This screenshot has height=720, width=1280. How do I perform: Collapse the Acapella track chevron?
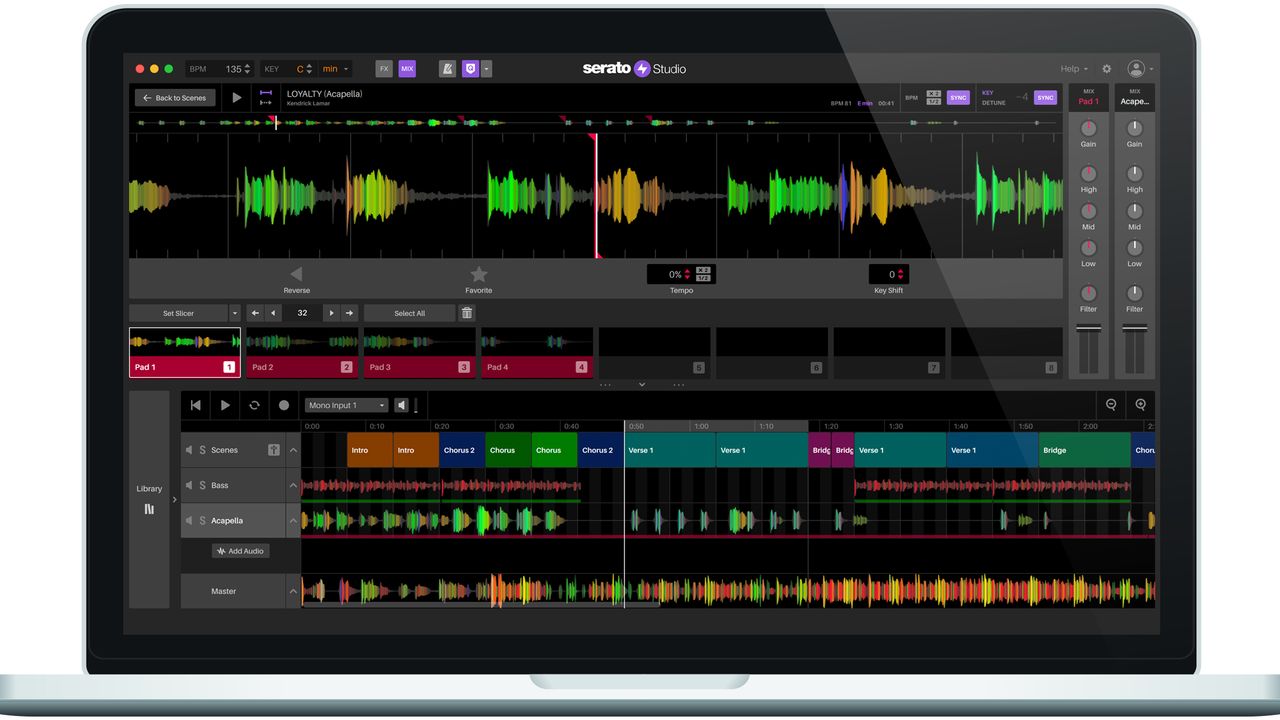(x=293, y=520)
